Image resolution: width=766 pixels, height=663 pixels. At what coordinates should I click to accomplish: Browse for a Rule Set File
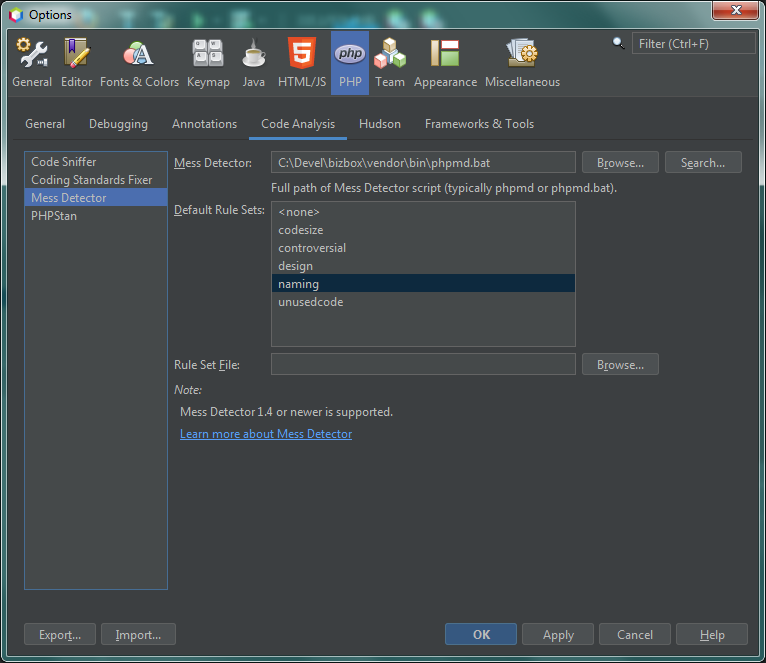tap(620, 364)
